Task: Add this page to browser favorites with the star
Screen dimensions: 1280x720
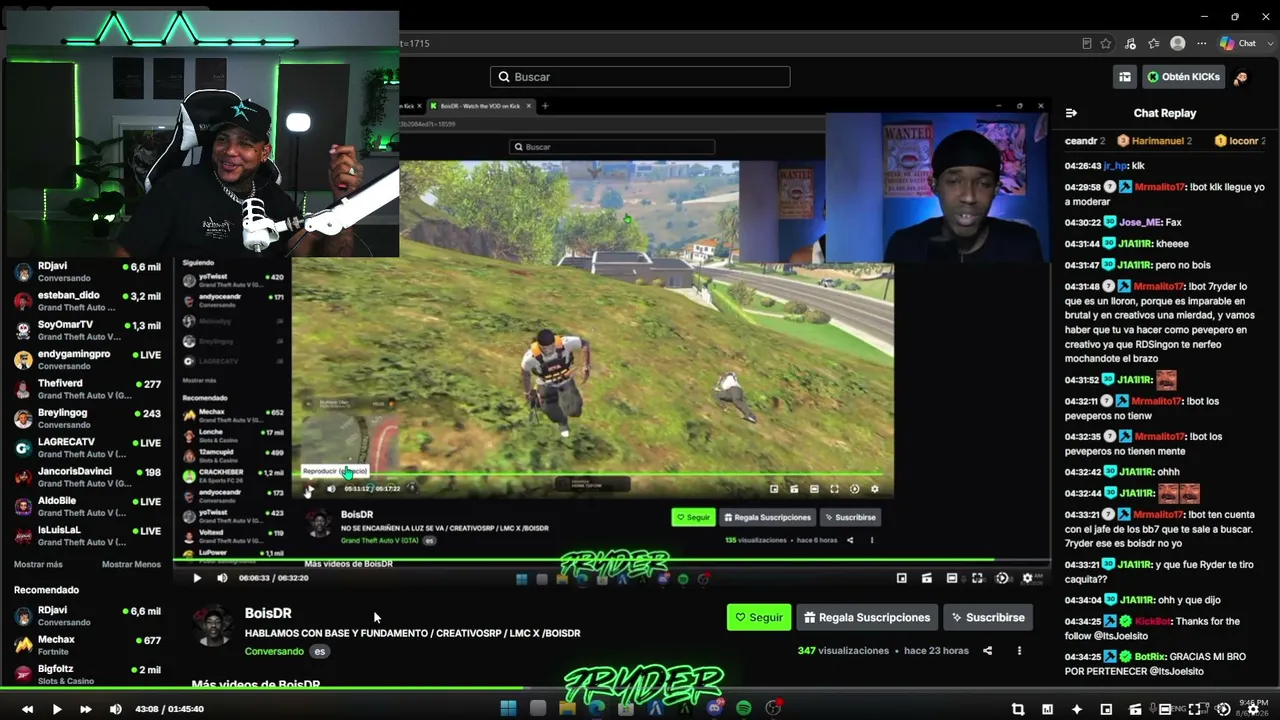Action: click(1106, 43)
